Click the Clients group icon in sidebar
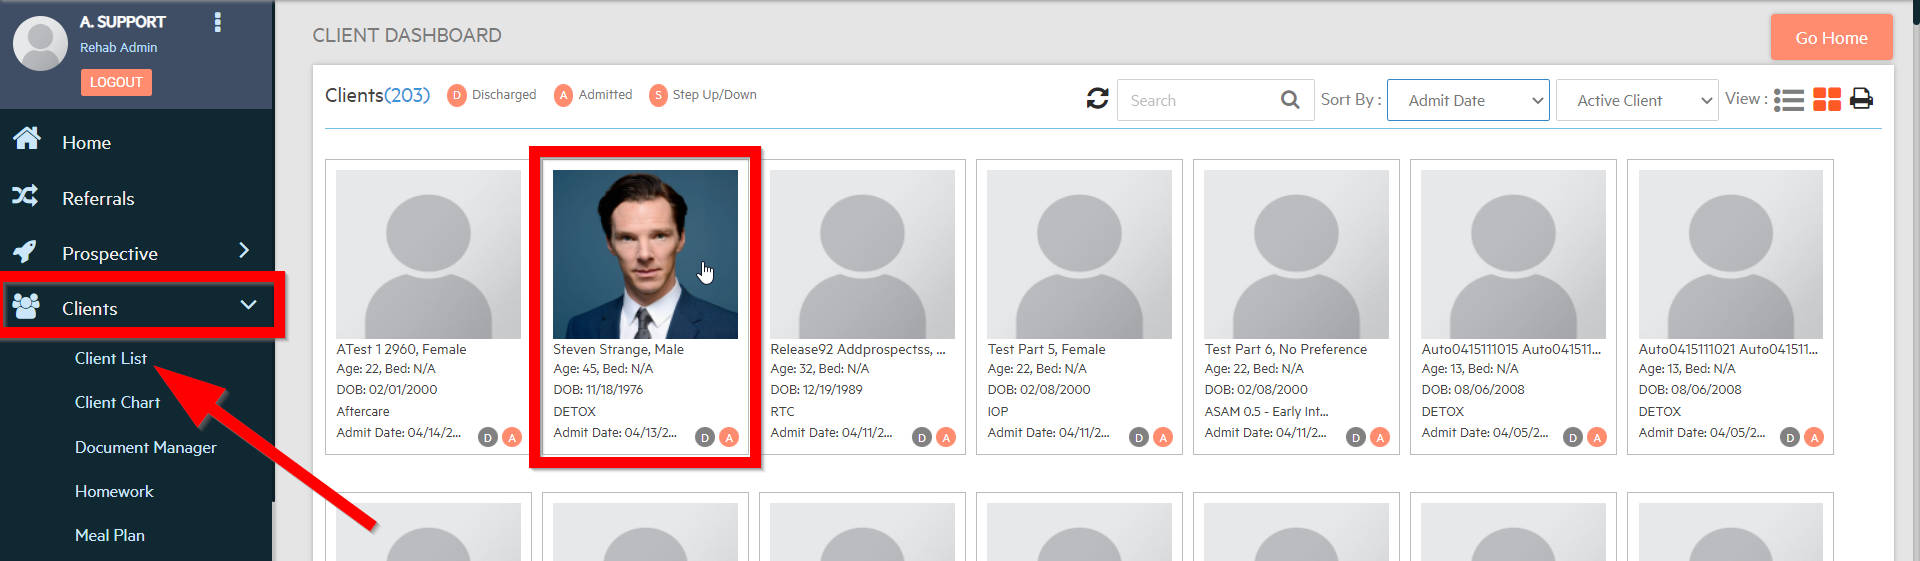 pos(26,306)
